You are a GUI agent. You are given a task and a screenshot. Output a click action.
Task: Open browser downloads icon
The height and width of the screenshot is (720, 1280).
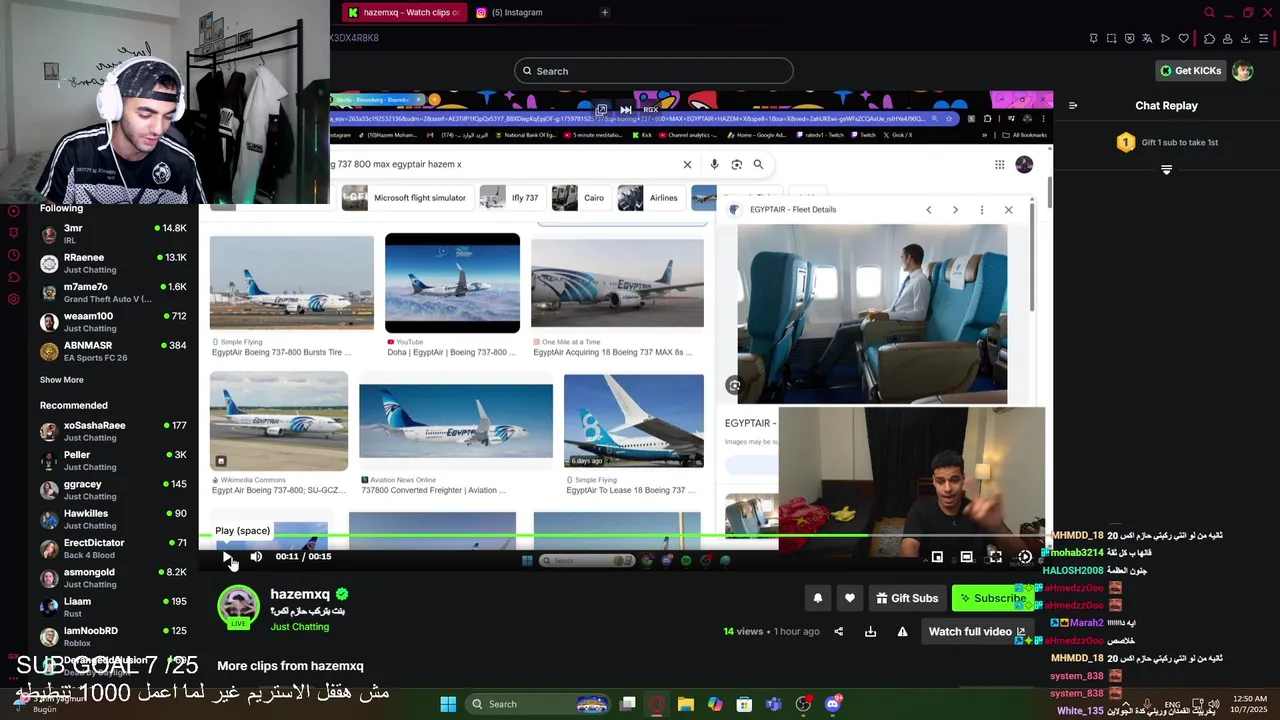point(1245,38)
